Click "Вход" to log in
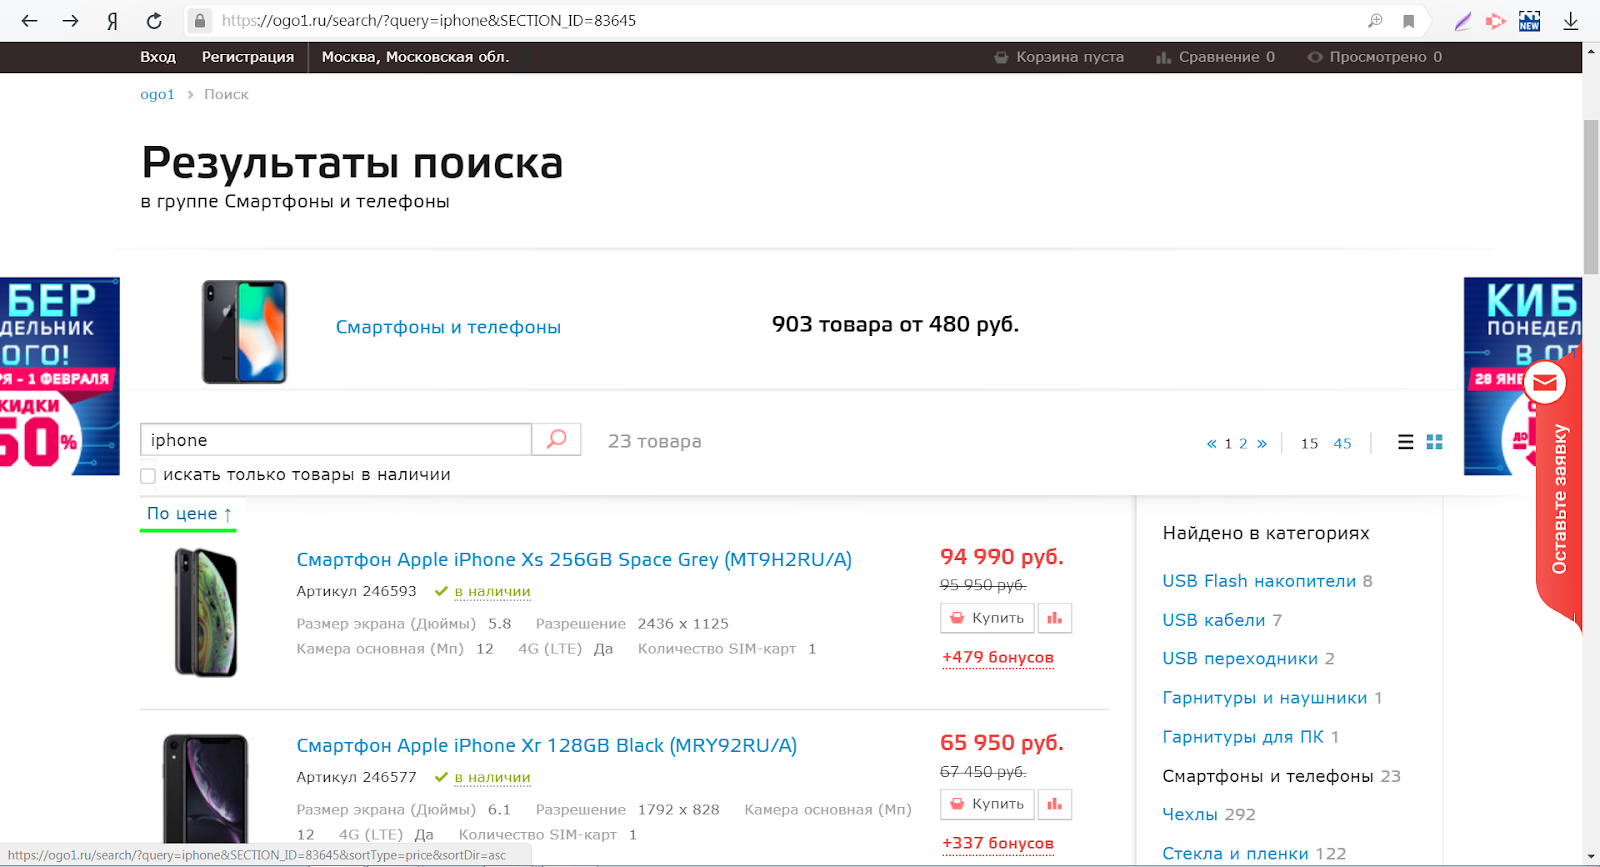 coord(158,57)
